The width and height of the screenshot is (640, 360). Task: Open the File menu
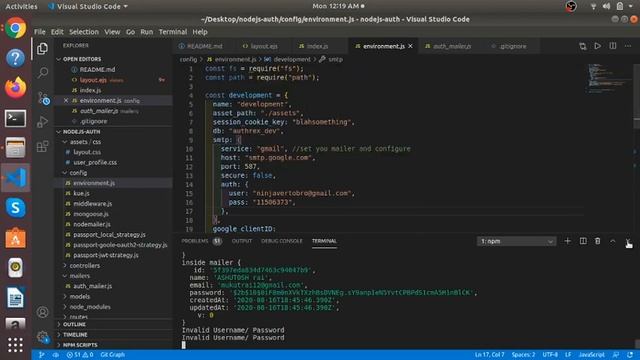[x=40, y=32]
